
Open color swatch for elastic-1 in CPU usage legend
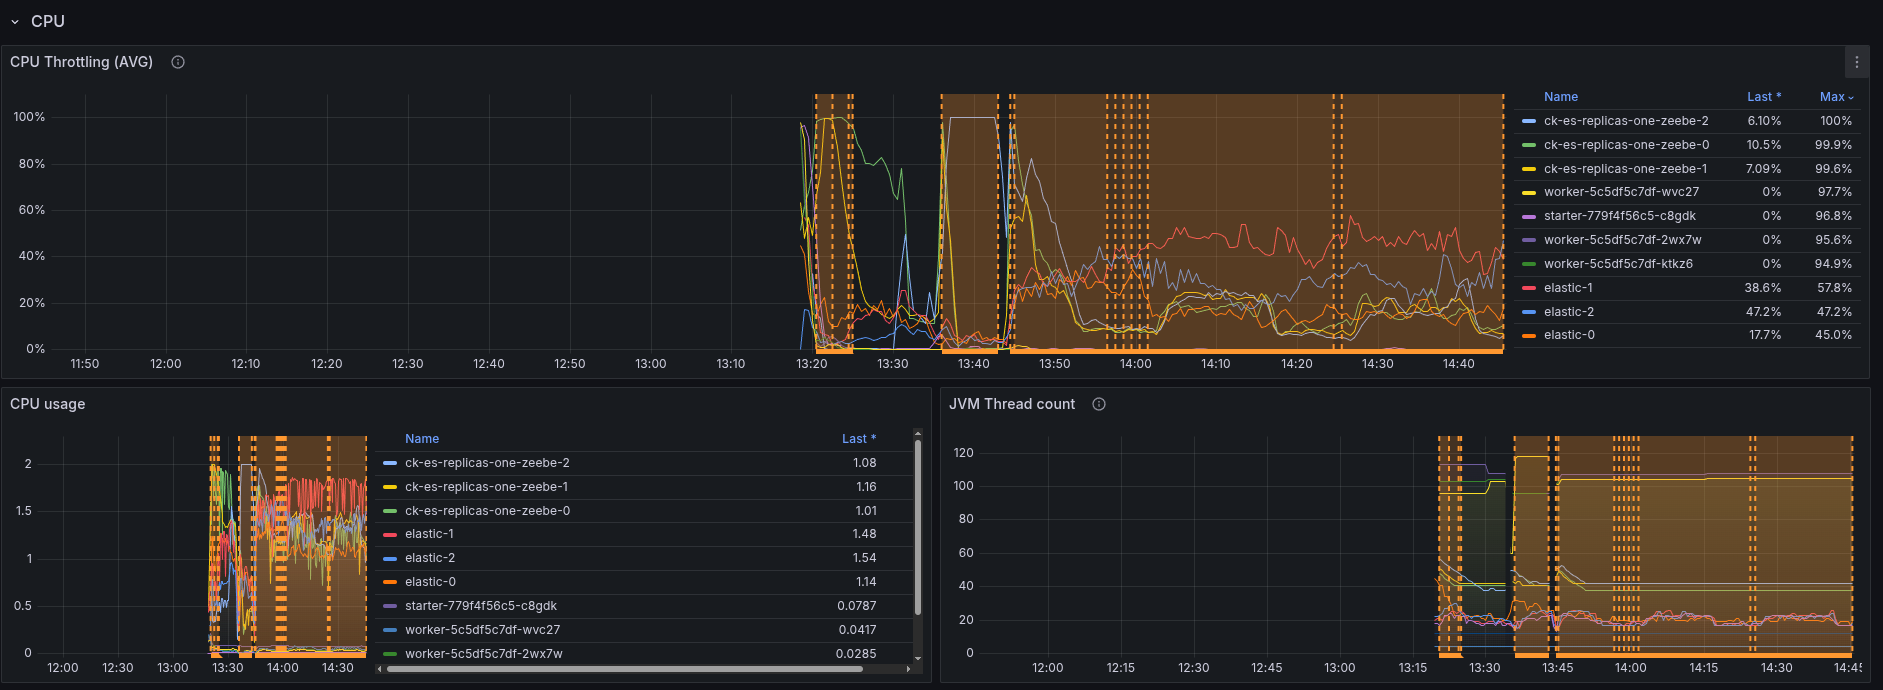390,534
